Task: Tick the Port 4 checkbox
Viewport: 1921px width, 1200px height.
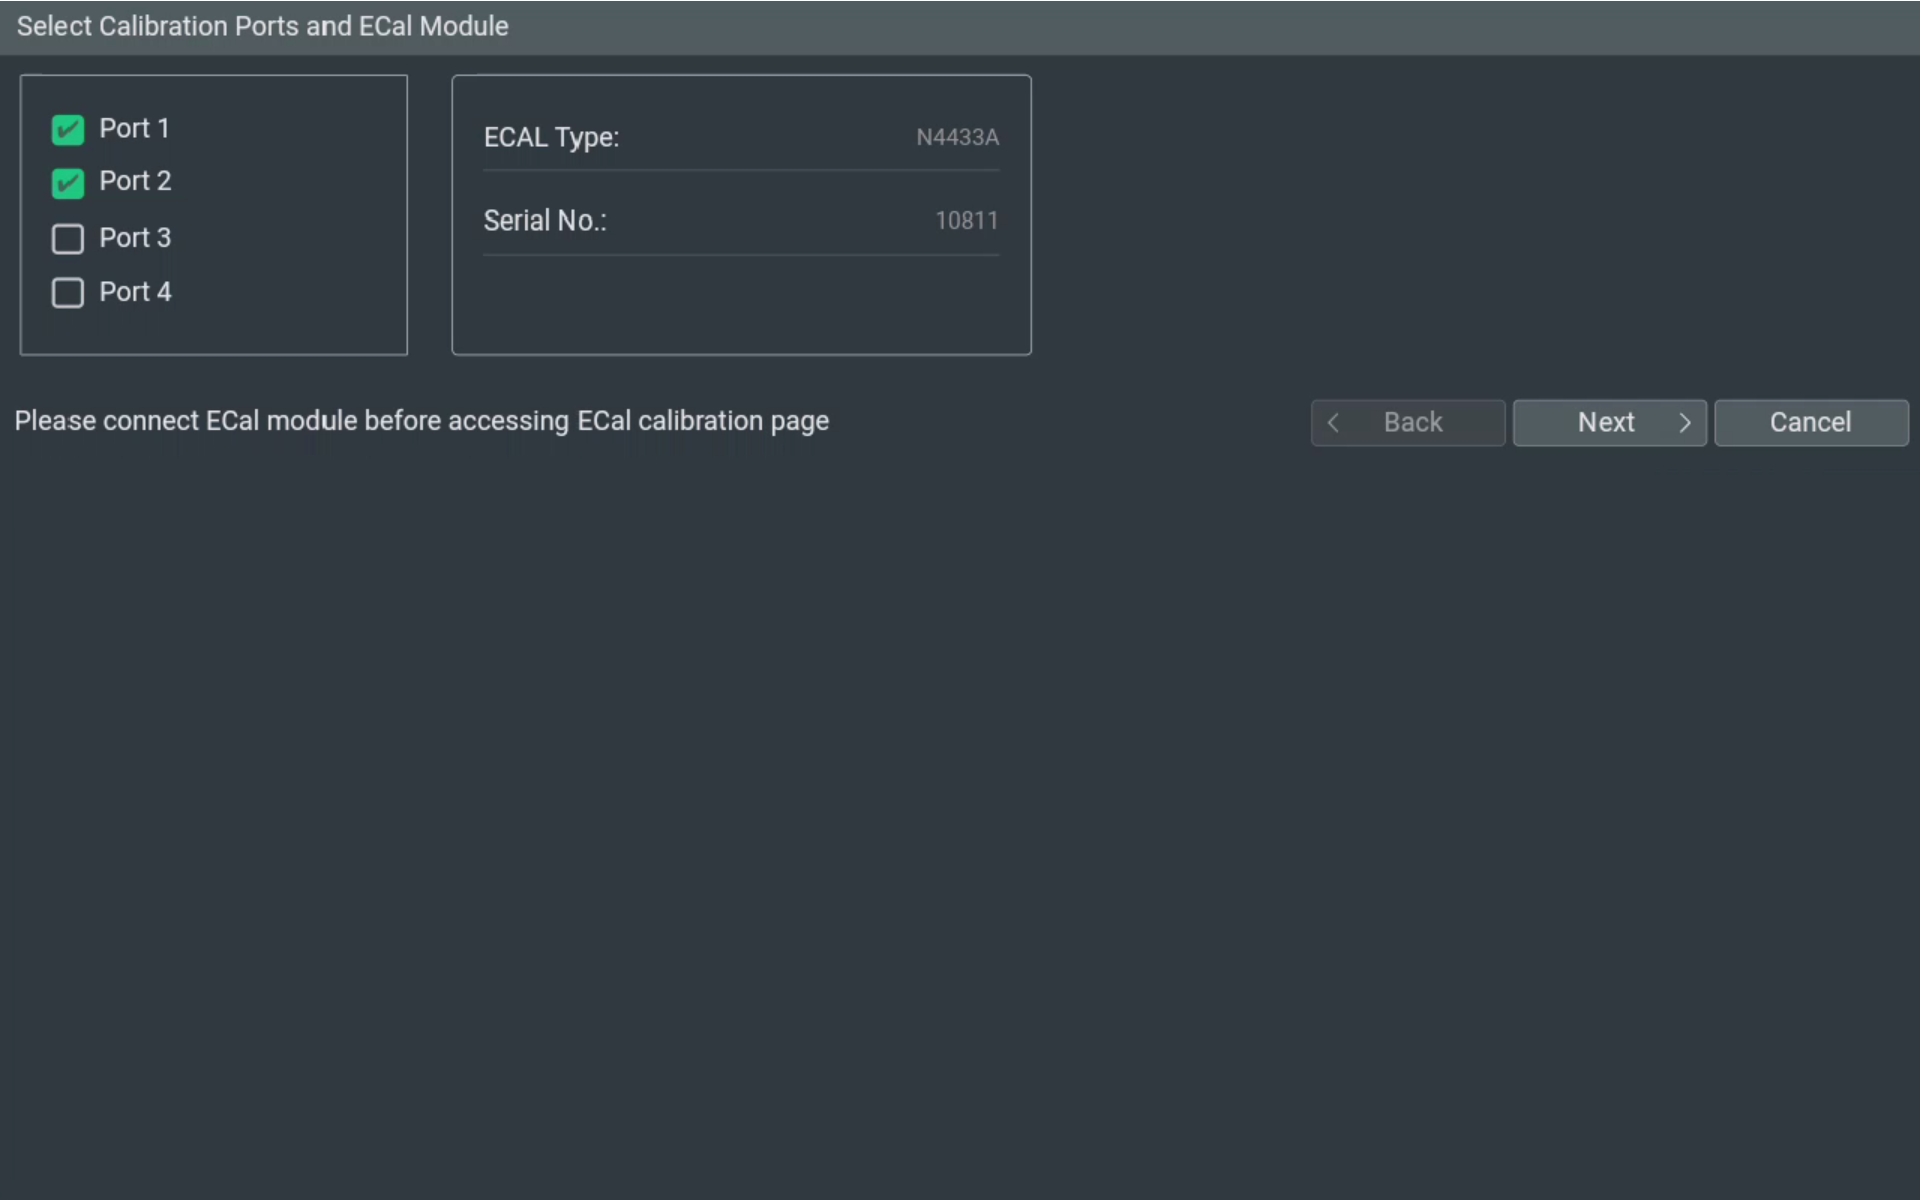Action: (x=67, y=293)
